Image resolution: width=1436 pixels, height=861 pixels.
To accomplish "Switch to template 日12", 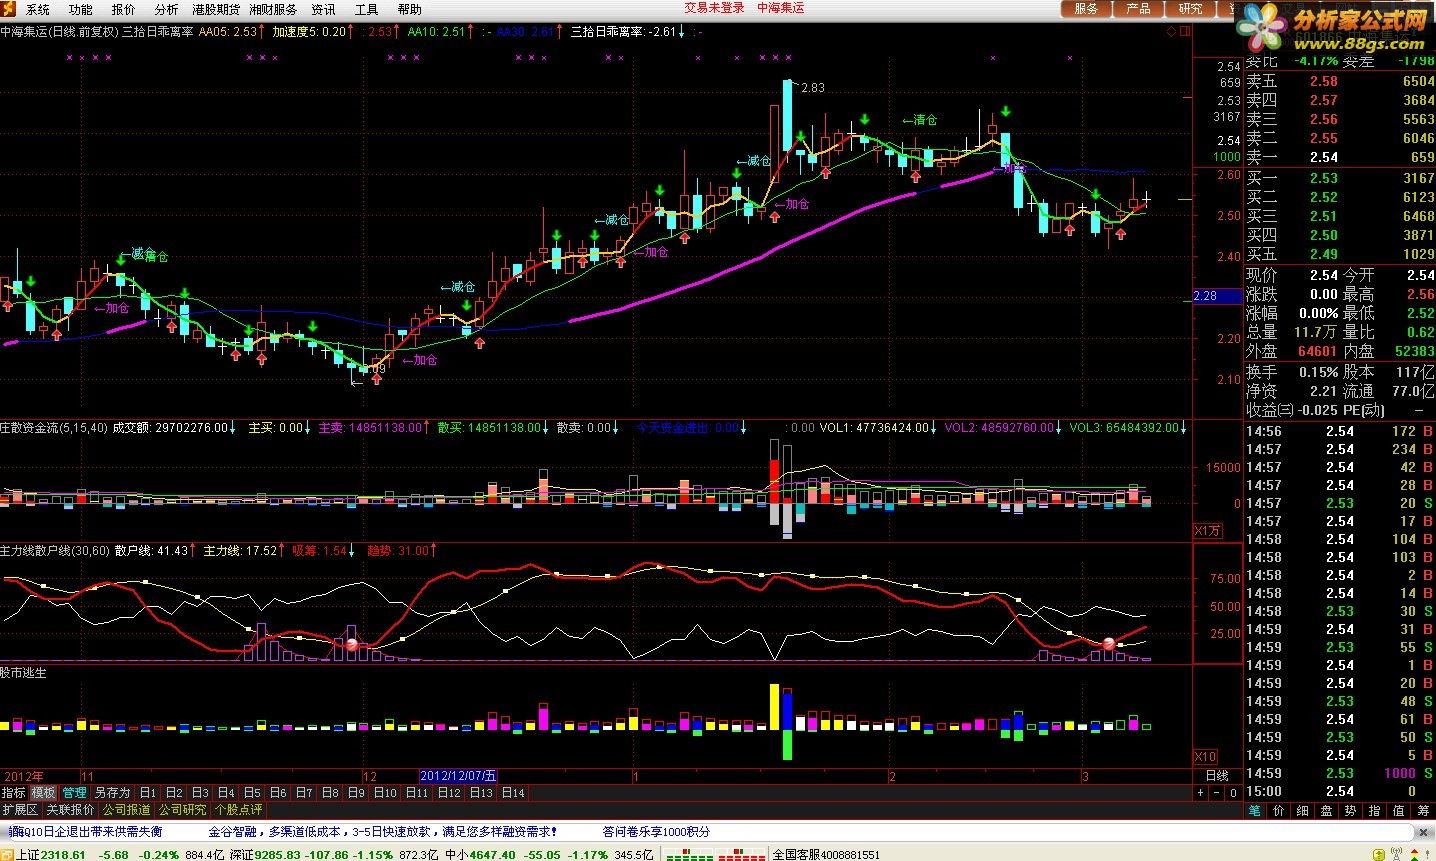I will pyautogui.click(x=448, y=793).
